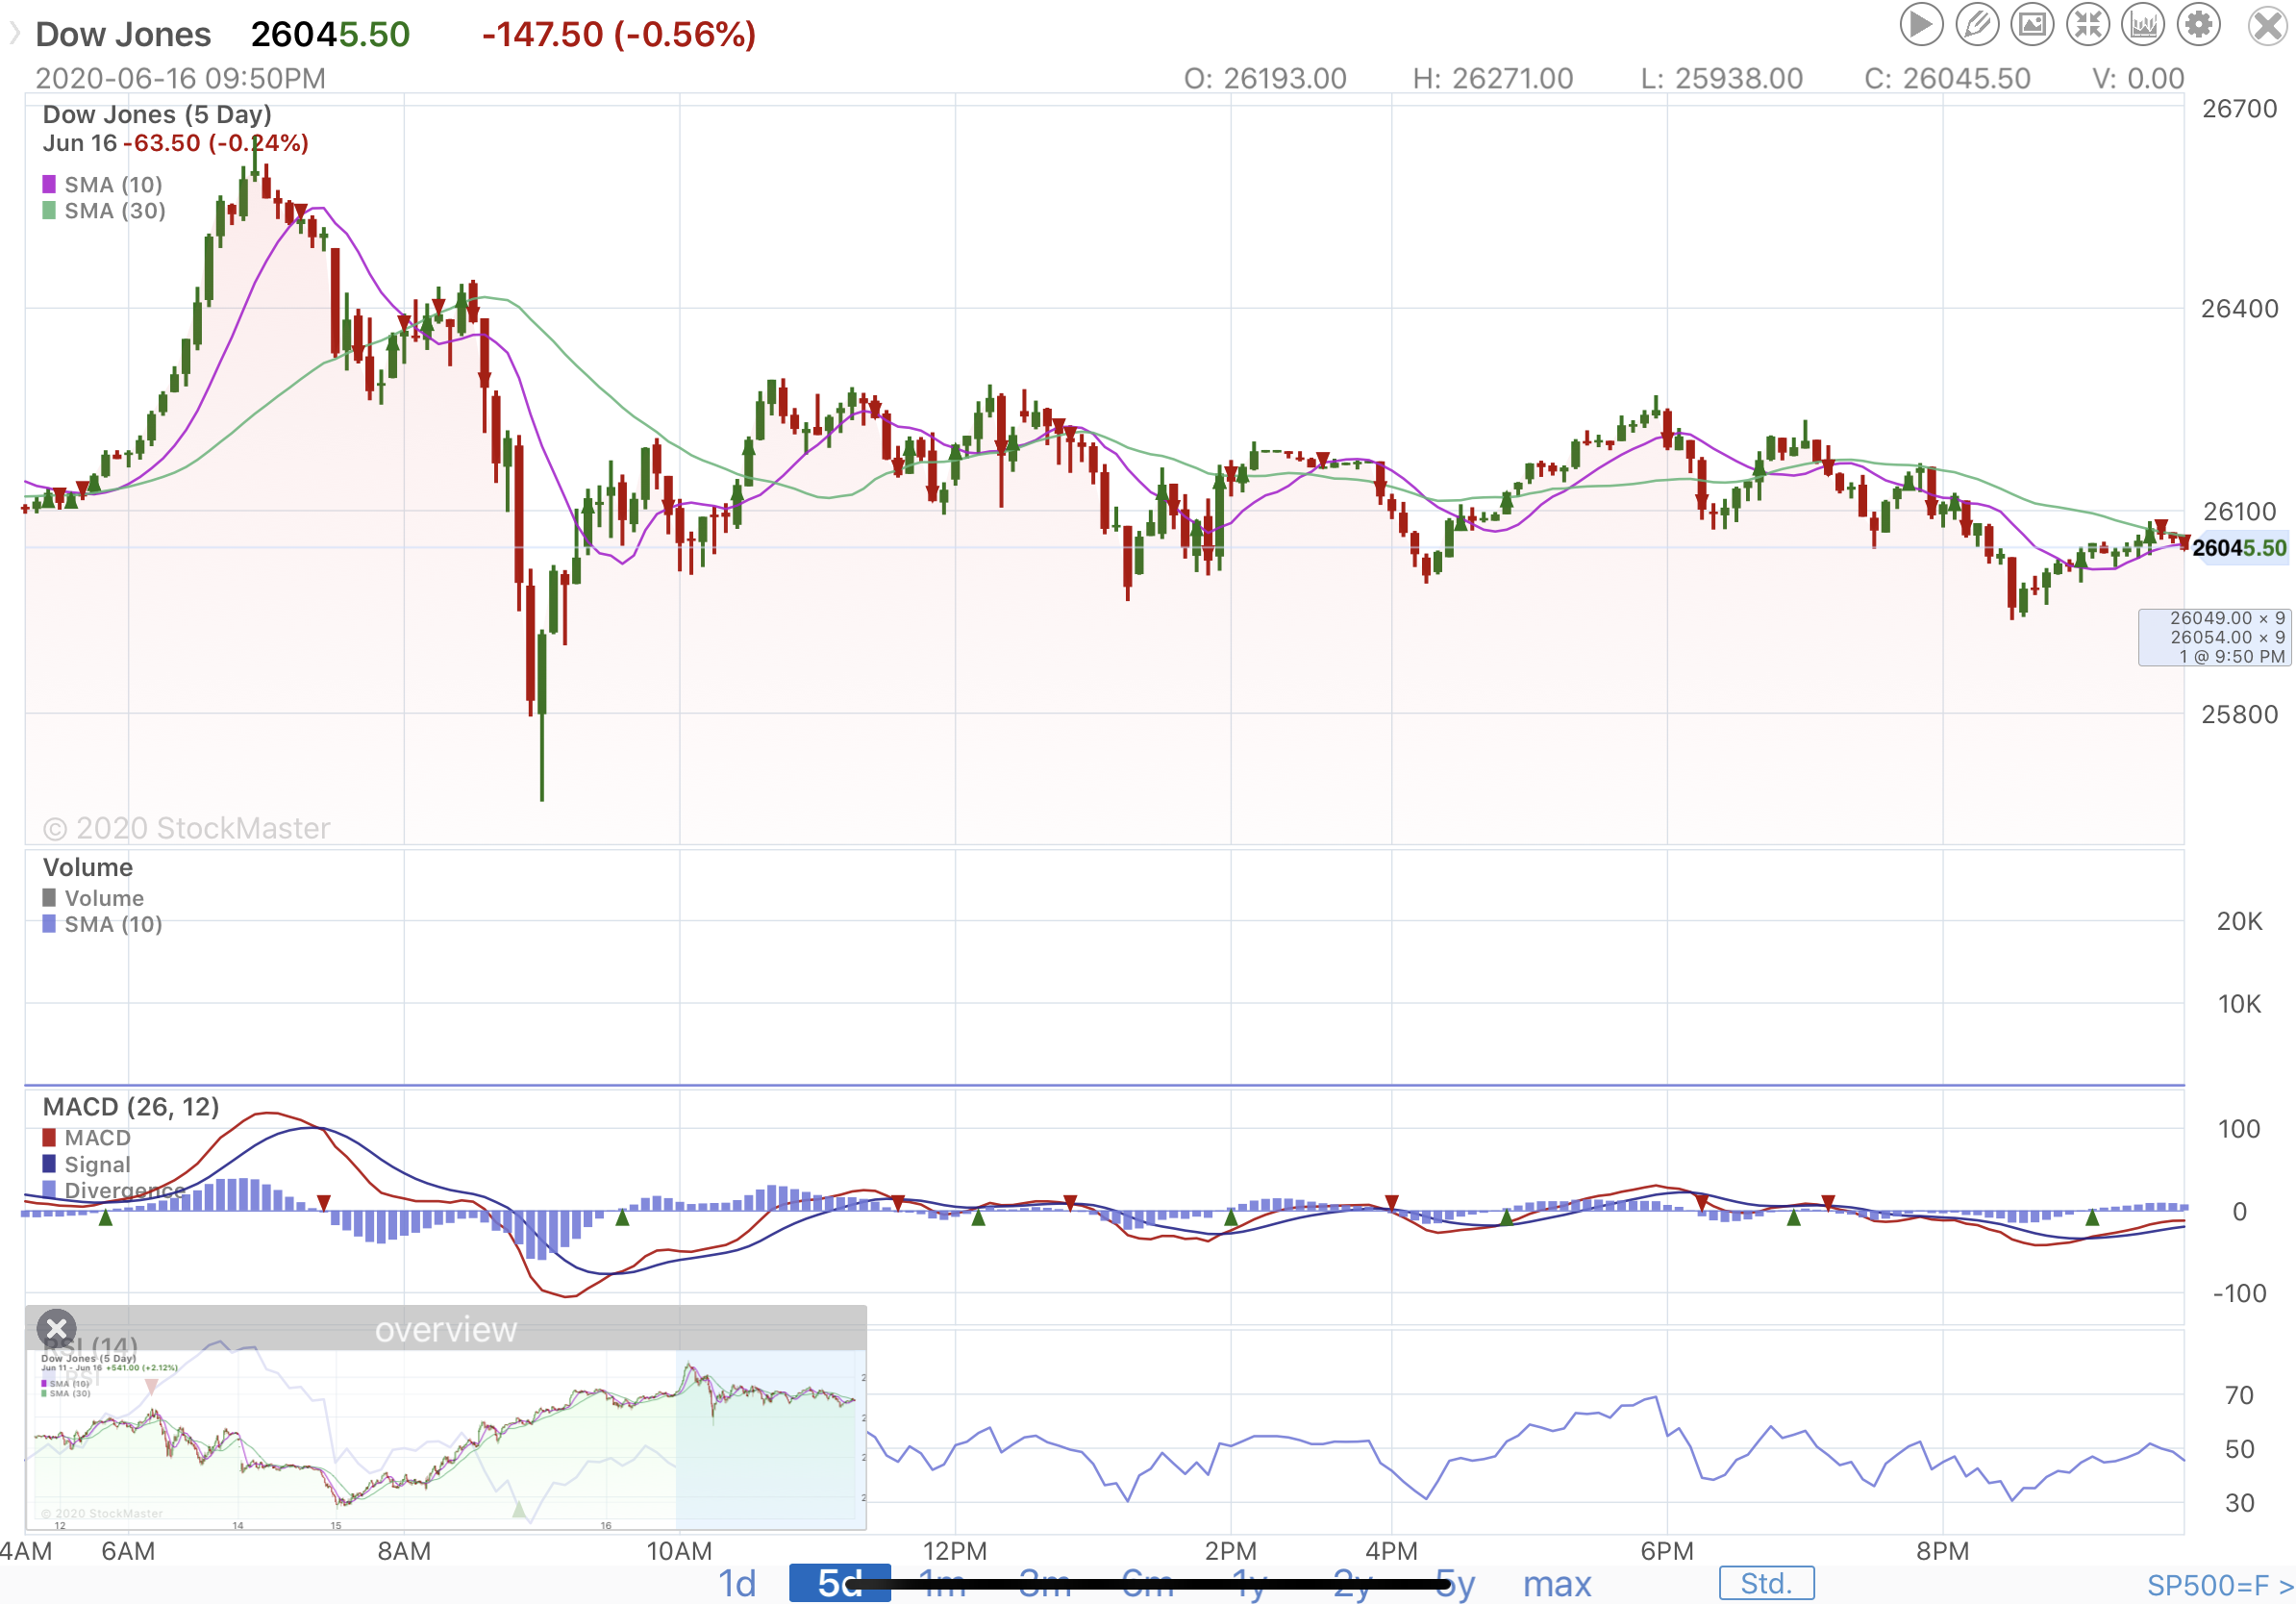The width and height of the screenshot is (2296, 1604).
Task: Click the bid/ask quote box at 9:50 PM
Action: (2213, 637)
